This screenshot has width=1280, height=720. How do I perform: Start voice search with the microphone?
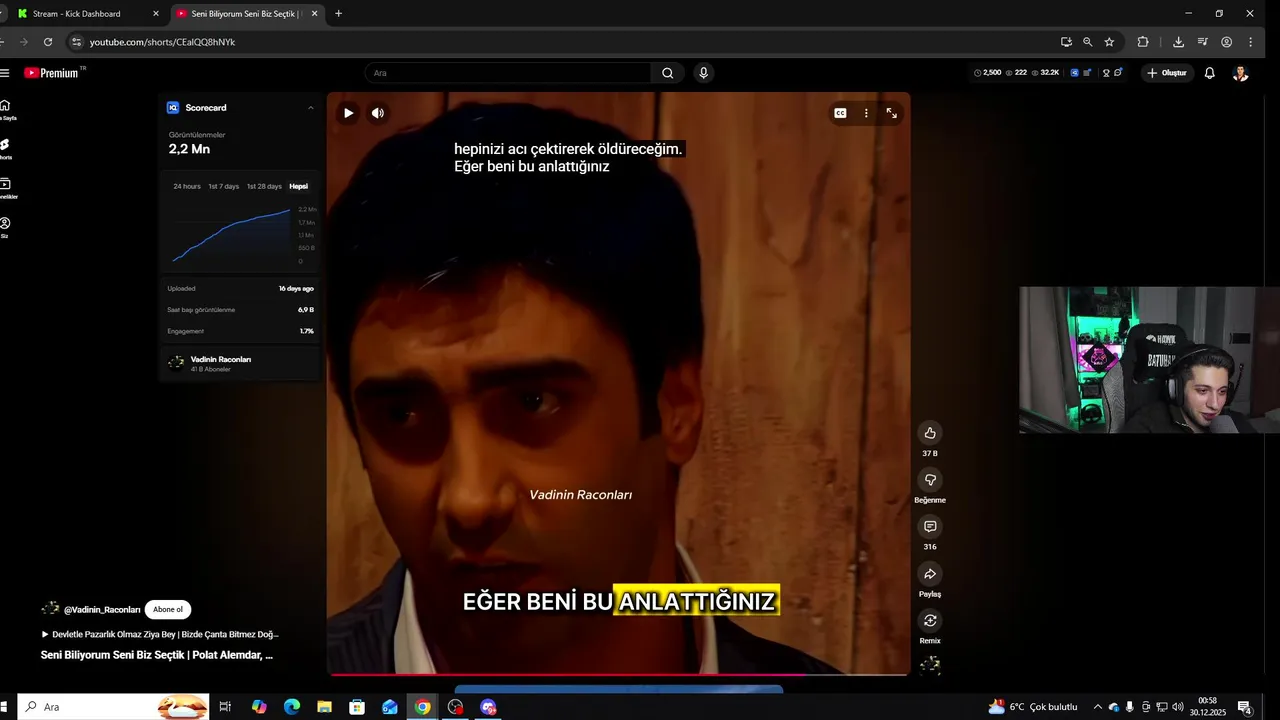click(x=704, y=73)
